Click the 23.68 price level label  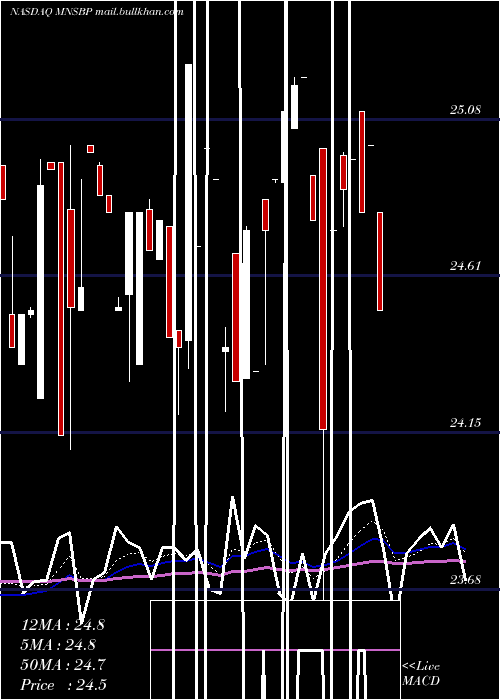click(x=465, y=580)
